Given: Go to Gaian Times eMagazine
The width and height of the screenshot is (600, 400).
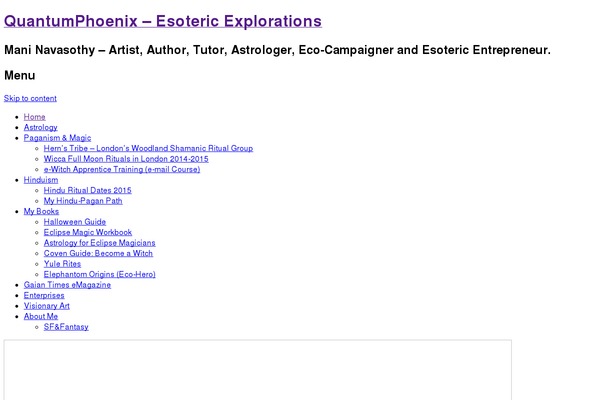Looking at the screenshot, I should (67, 285).
